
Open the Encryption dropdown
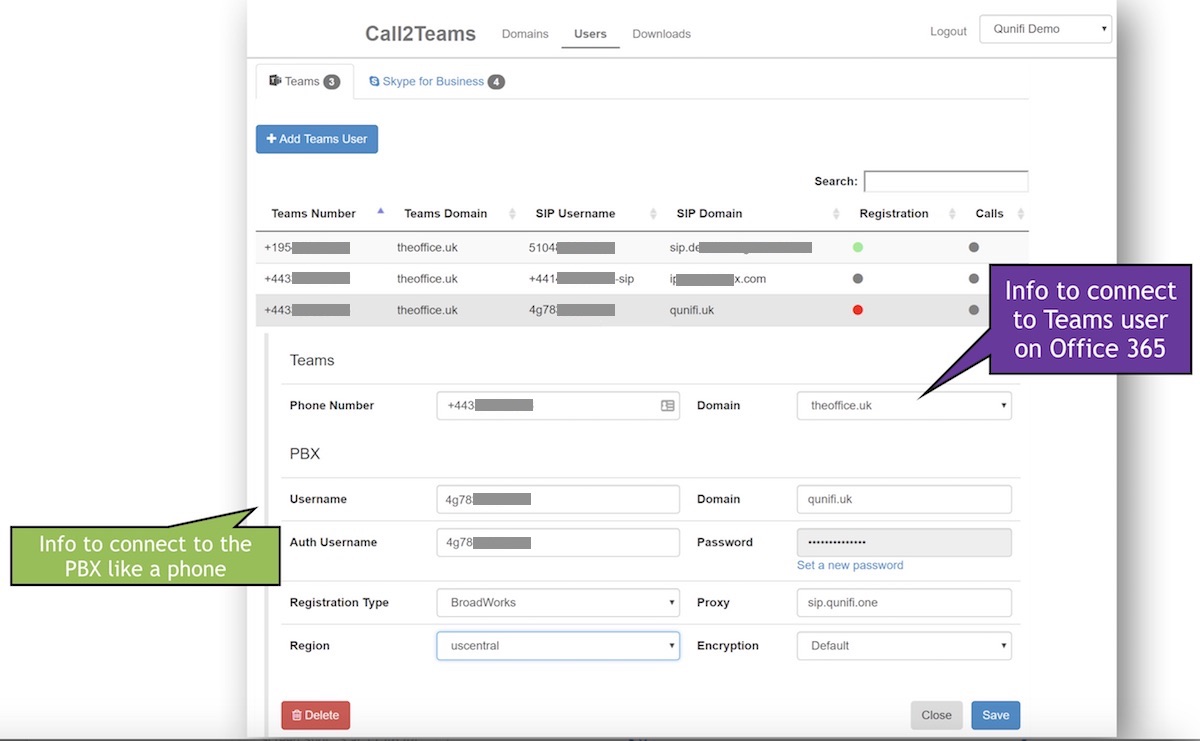[904, 646]
